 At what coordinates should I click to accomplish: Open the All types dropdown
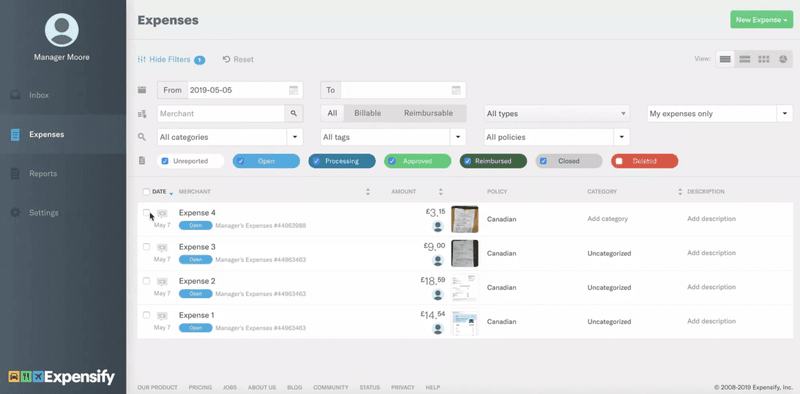557,113
